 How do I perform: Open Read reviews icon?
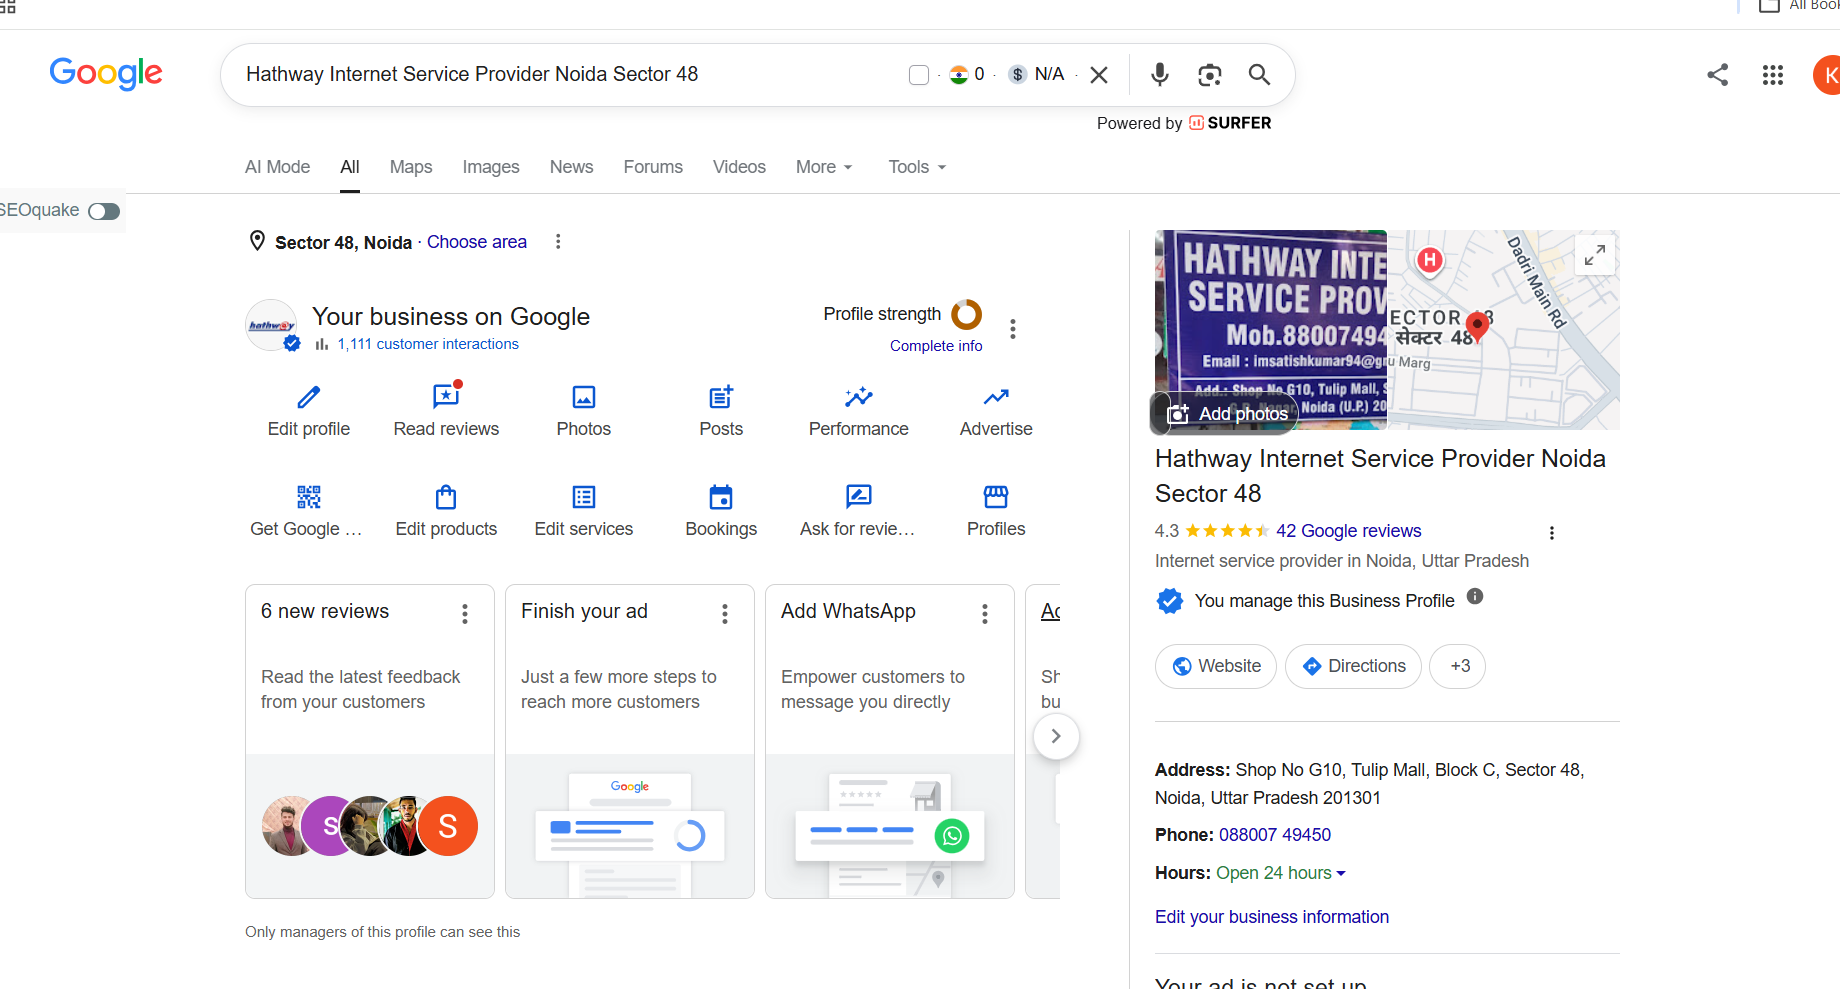click(446, 397)
